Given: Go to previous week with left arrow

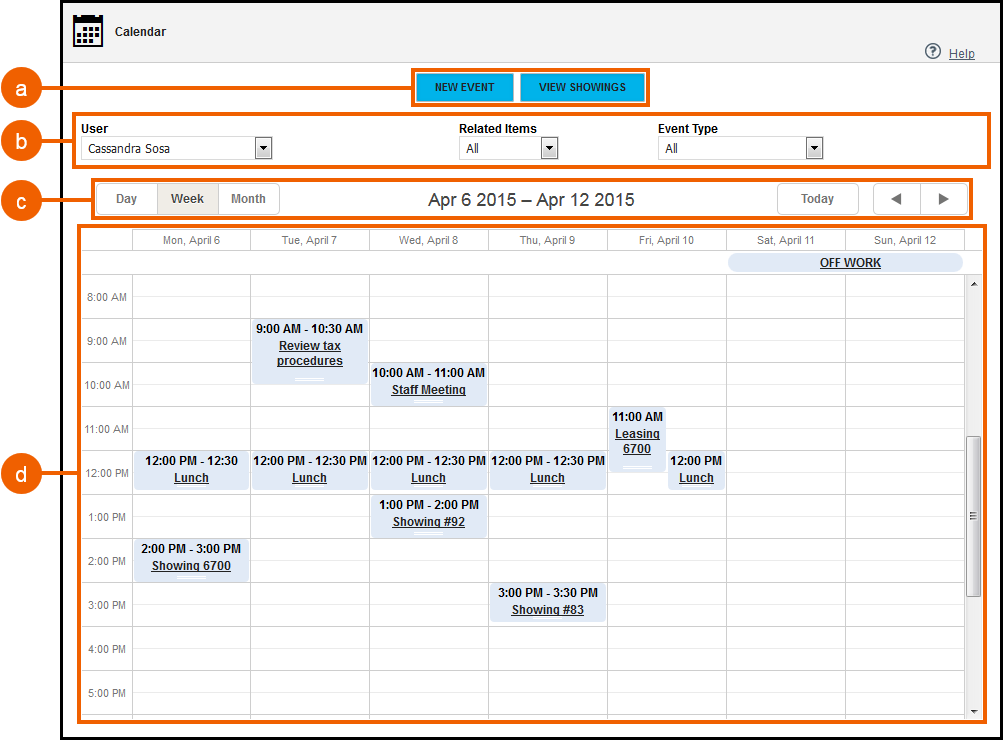Looking at the screenshot, I should click(896, 199).
